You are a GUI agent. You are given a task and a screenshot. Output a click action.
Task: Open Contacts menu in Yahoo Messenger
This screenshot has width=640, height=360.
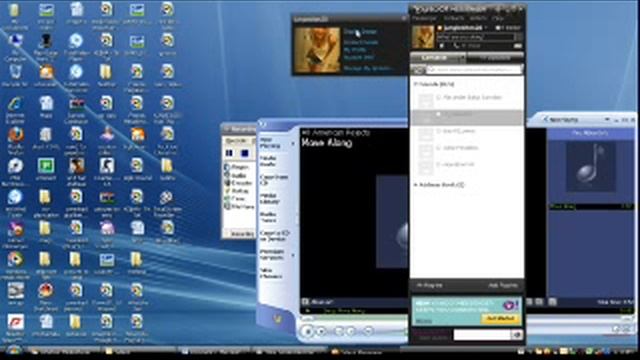point(453,18)
